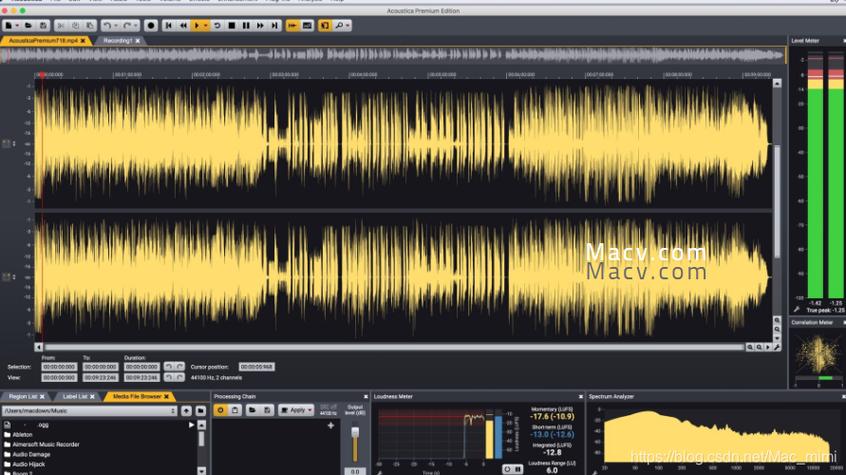Open the Ableton folder
The height and width of the screenshot is (475, 846).
tap(18, 435)
